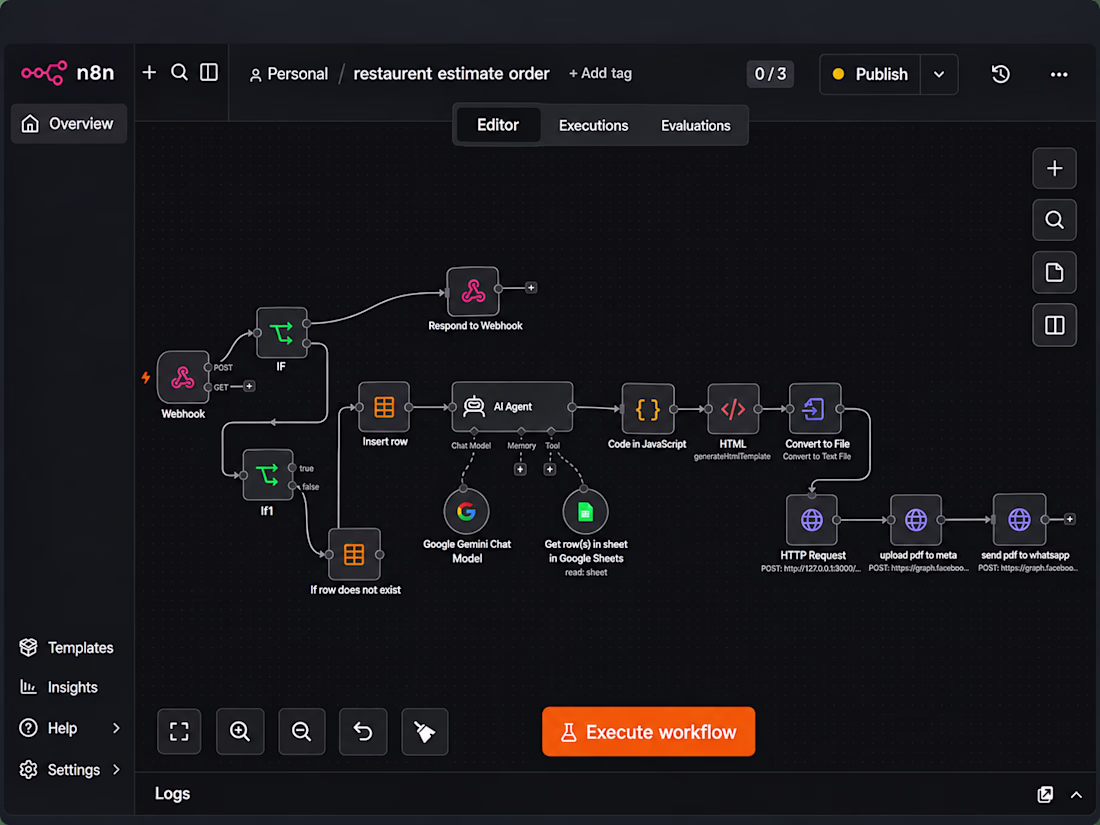Switch to the Evaluations tab
The width and height of the screenshot is (1100, 825).
[695, 126]
